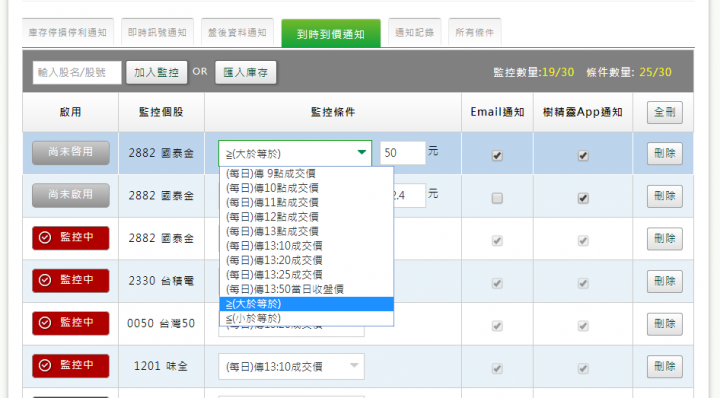Uncheck 樹精靈App通知 for first 2882 國泰金 row
720x398 pixels.
[583, 156]
